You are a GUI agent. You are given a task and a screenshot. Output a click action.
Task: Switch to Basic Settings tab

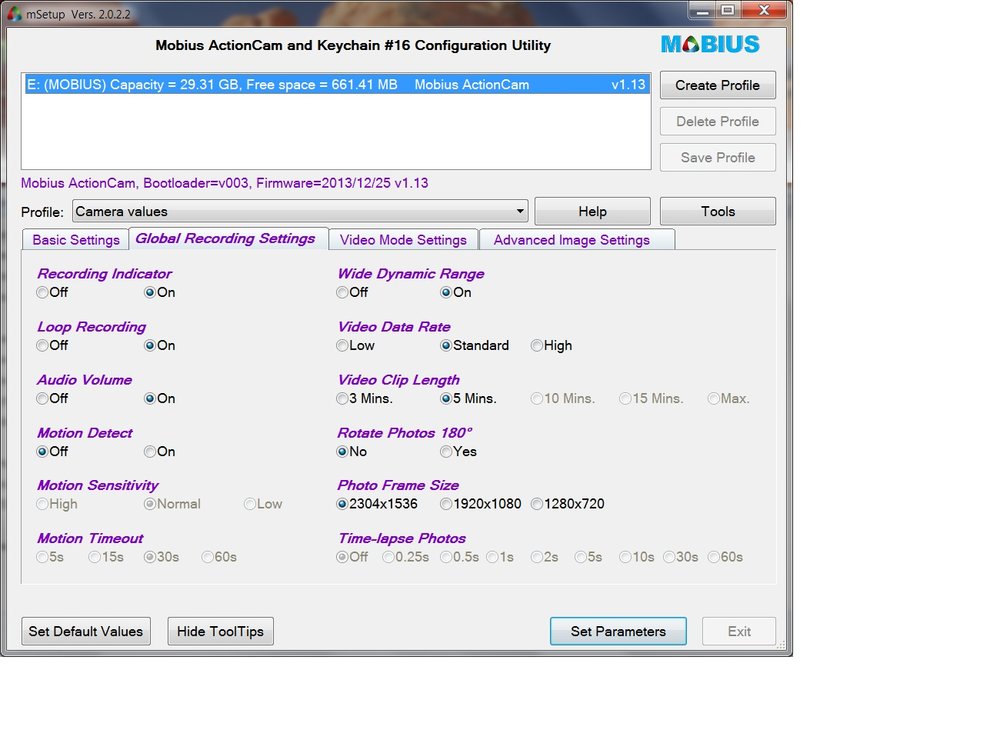(76, 240)
